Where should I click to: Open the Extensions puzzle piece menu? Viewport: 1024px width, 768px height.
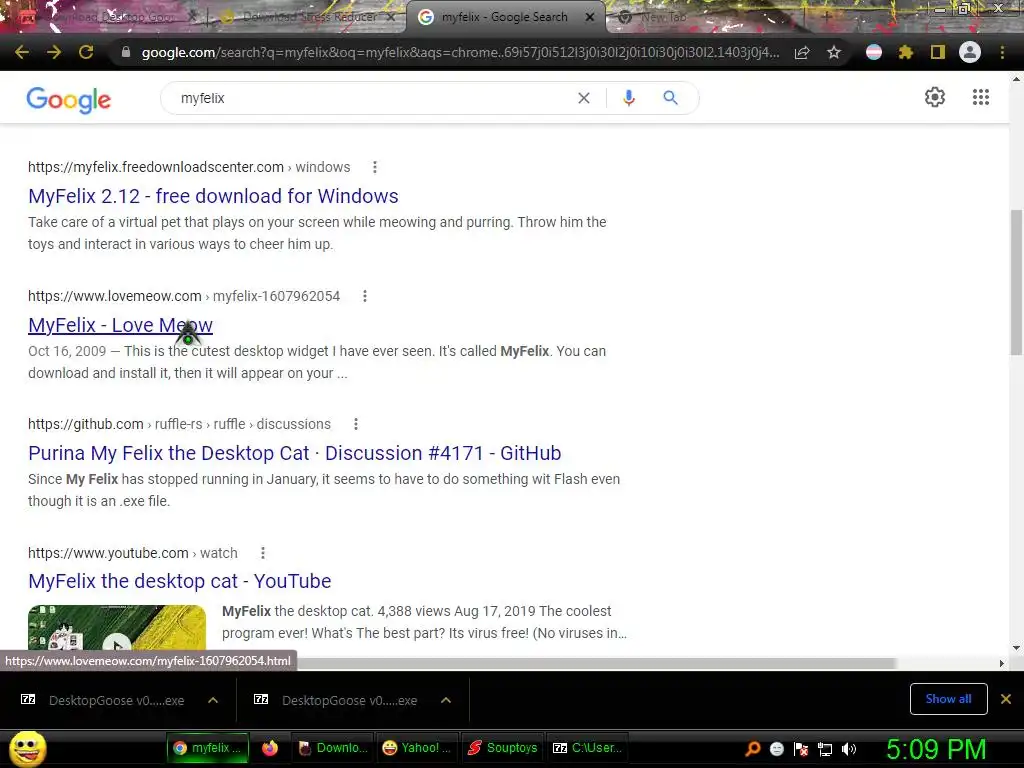pos(906,52)
